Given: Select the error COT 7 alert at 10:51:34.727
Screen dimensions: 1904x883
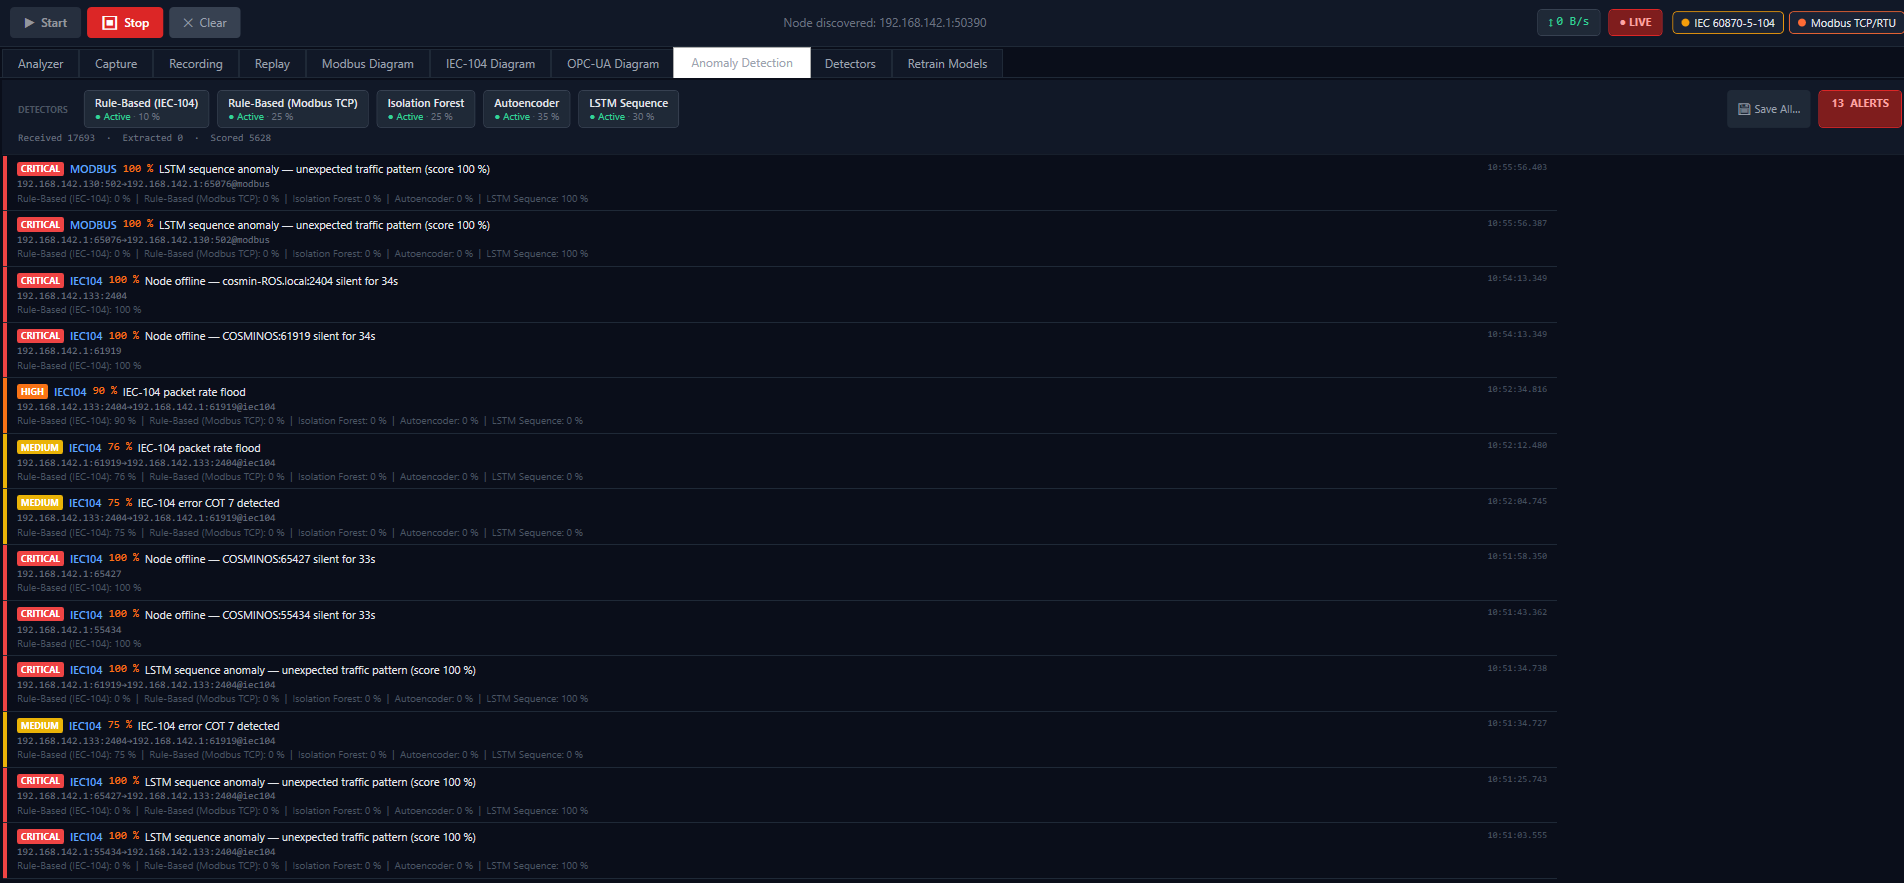Looking at the screenshot, I should pos(780,740).
